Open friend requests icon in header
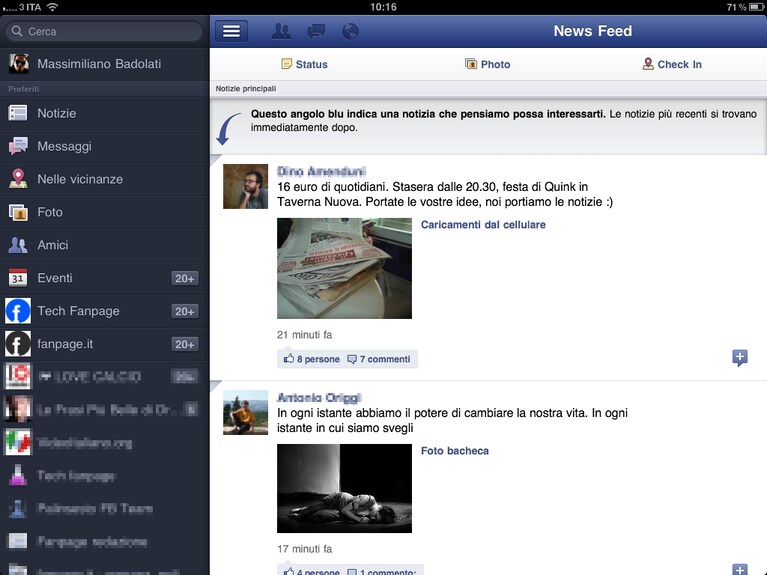This screenshot has width=767, height=575. click(281, 31)
